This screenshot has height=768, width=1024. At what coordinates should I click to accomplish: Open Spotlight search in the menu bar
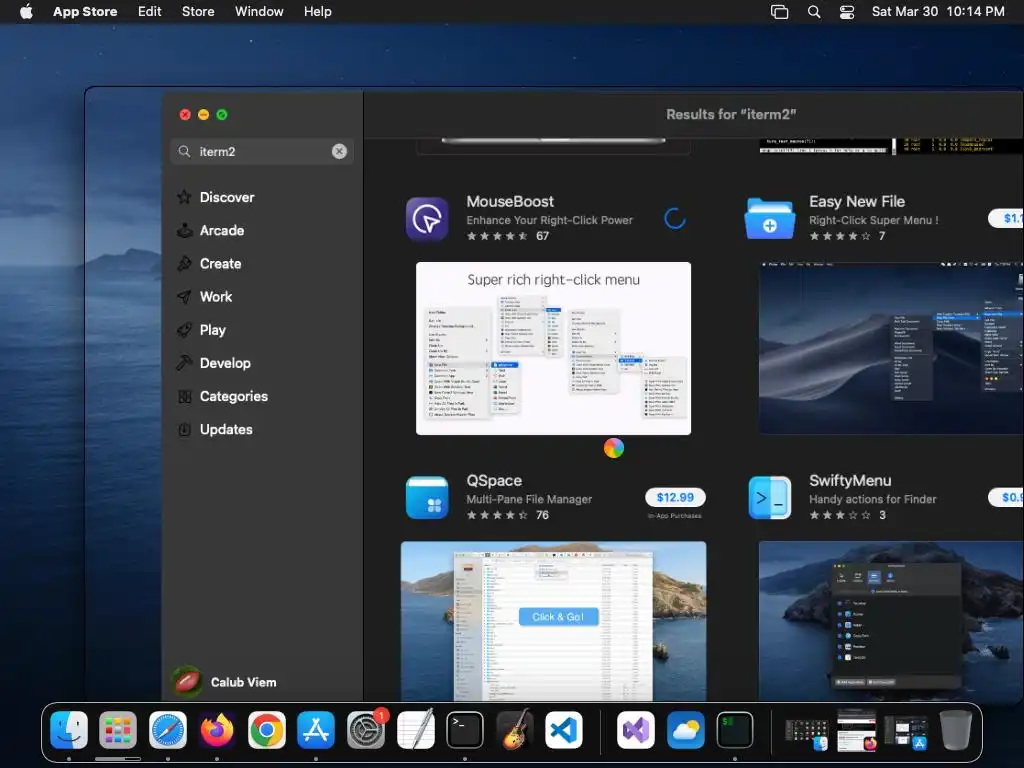pyautogui.click(x=814, y=12)
